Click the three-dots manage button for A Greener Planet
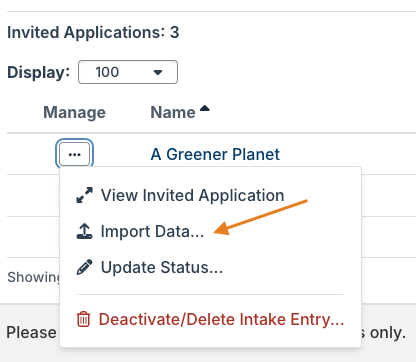The width and height of the screenshot is (416, 362). pyautogui.click(x=74, y=154)
